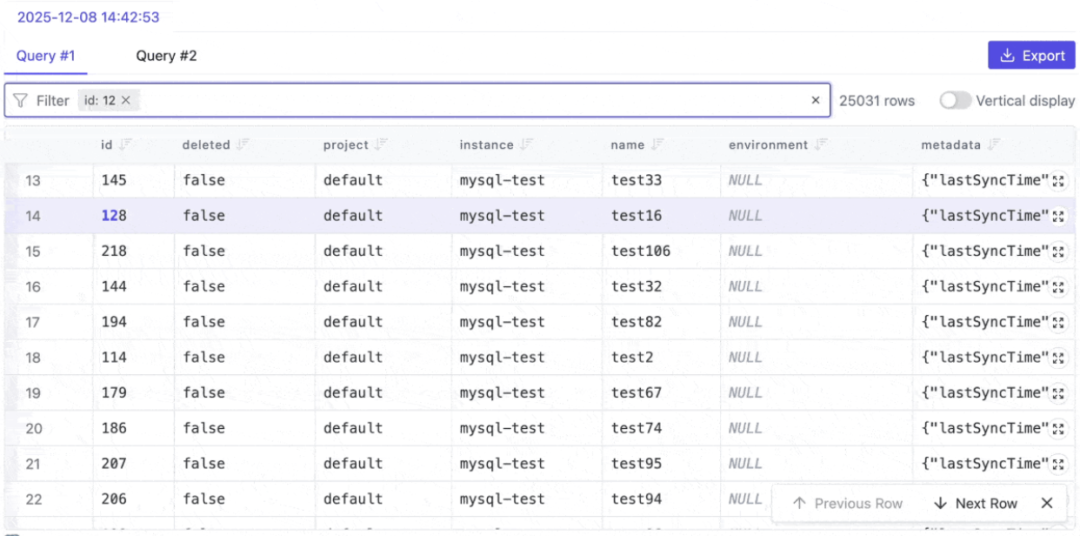1080x536 pixels.
Task: Export the query results
Action: [x=1032, y=56]
